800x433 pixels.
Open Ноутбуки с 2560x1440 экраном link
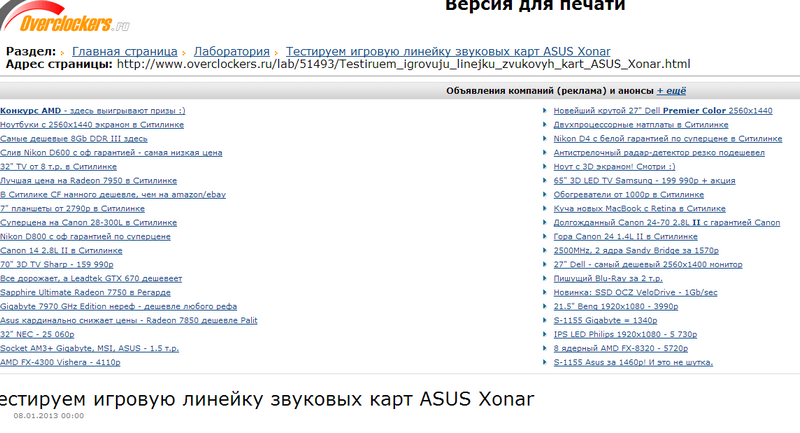(92, 124)
